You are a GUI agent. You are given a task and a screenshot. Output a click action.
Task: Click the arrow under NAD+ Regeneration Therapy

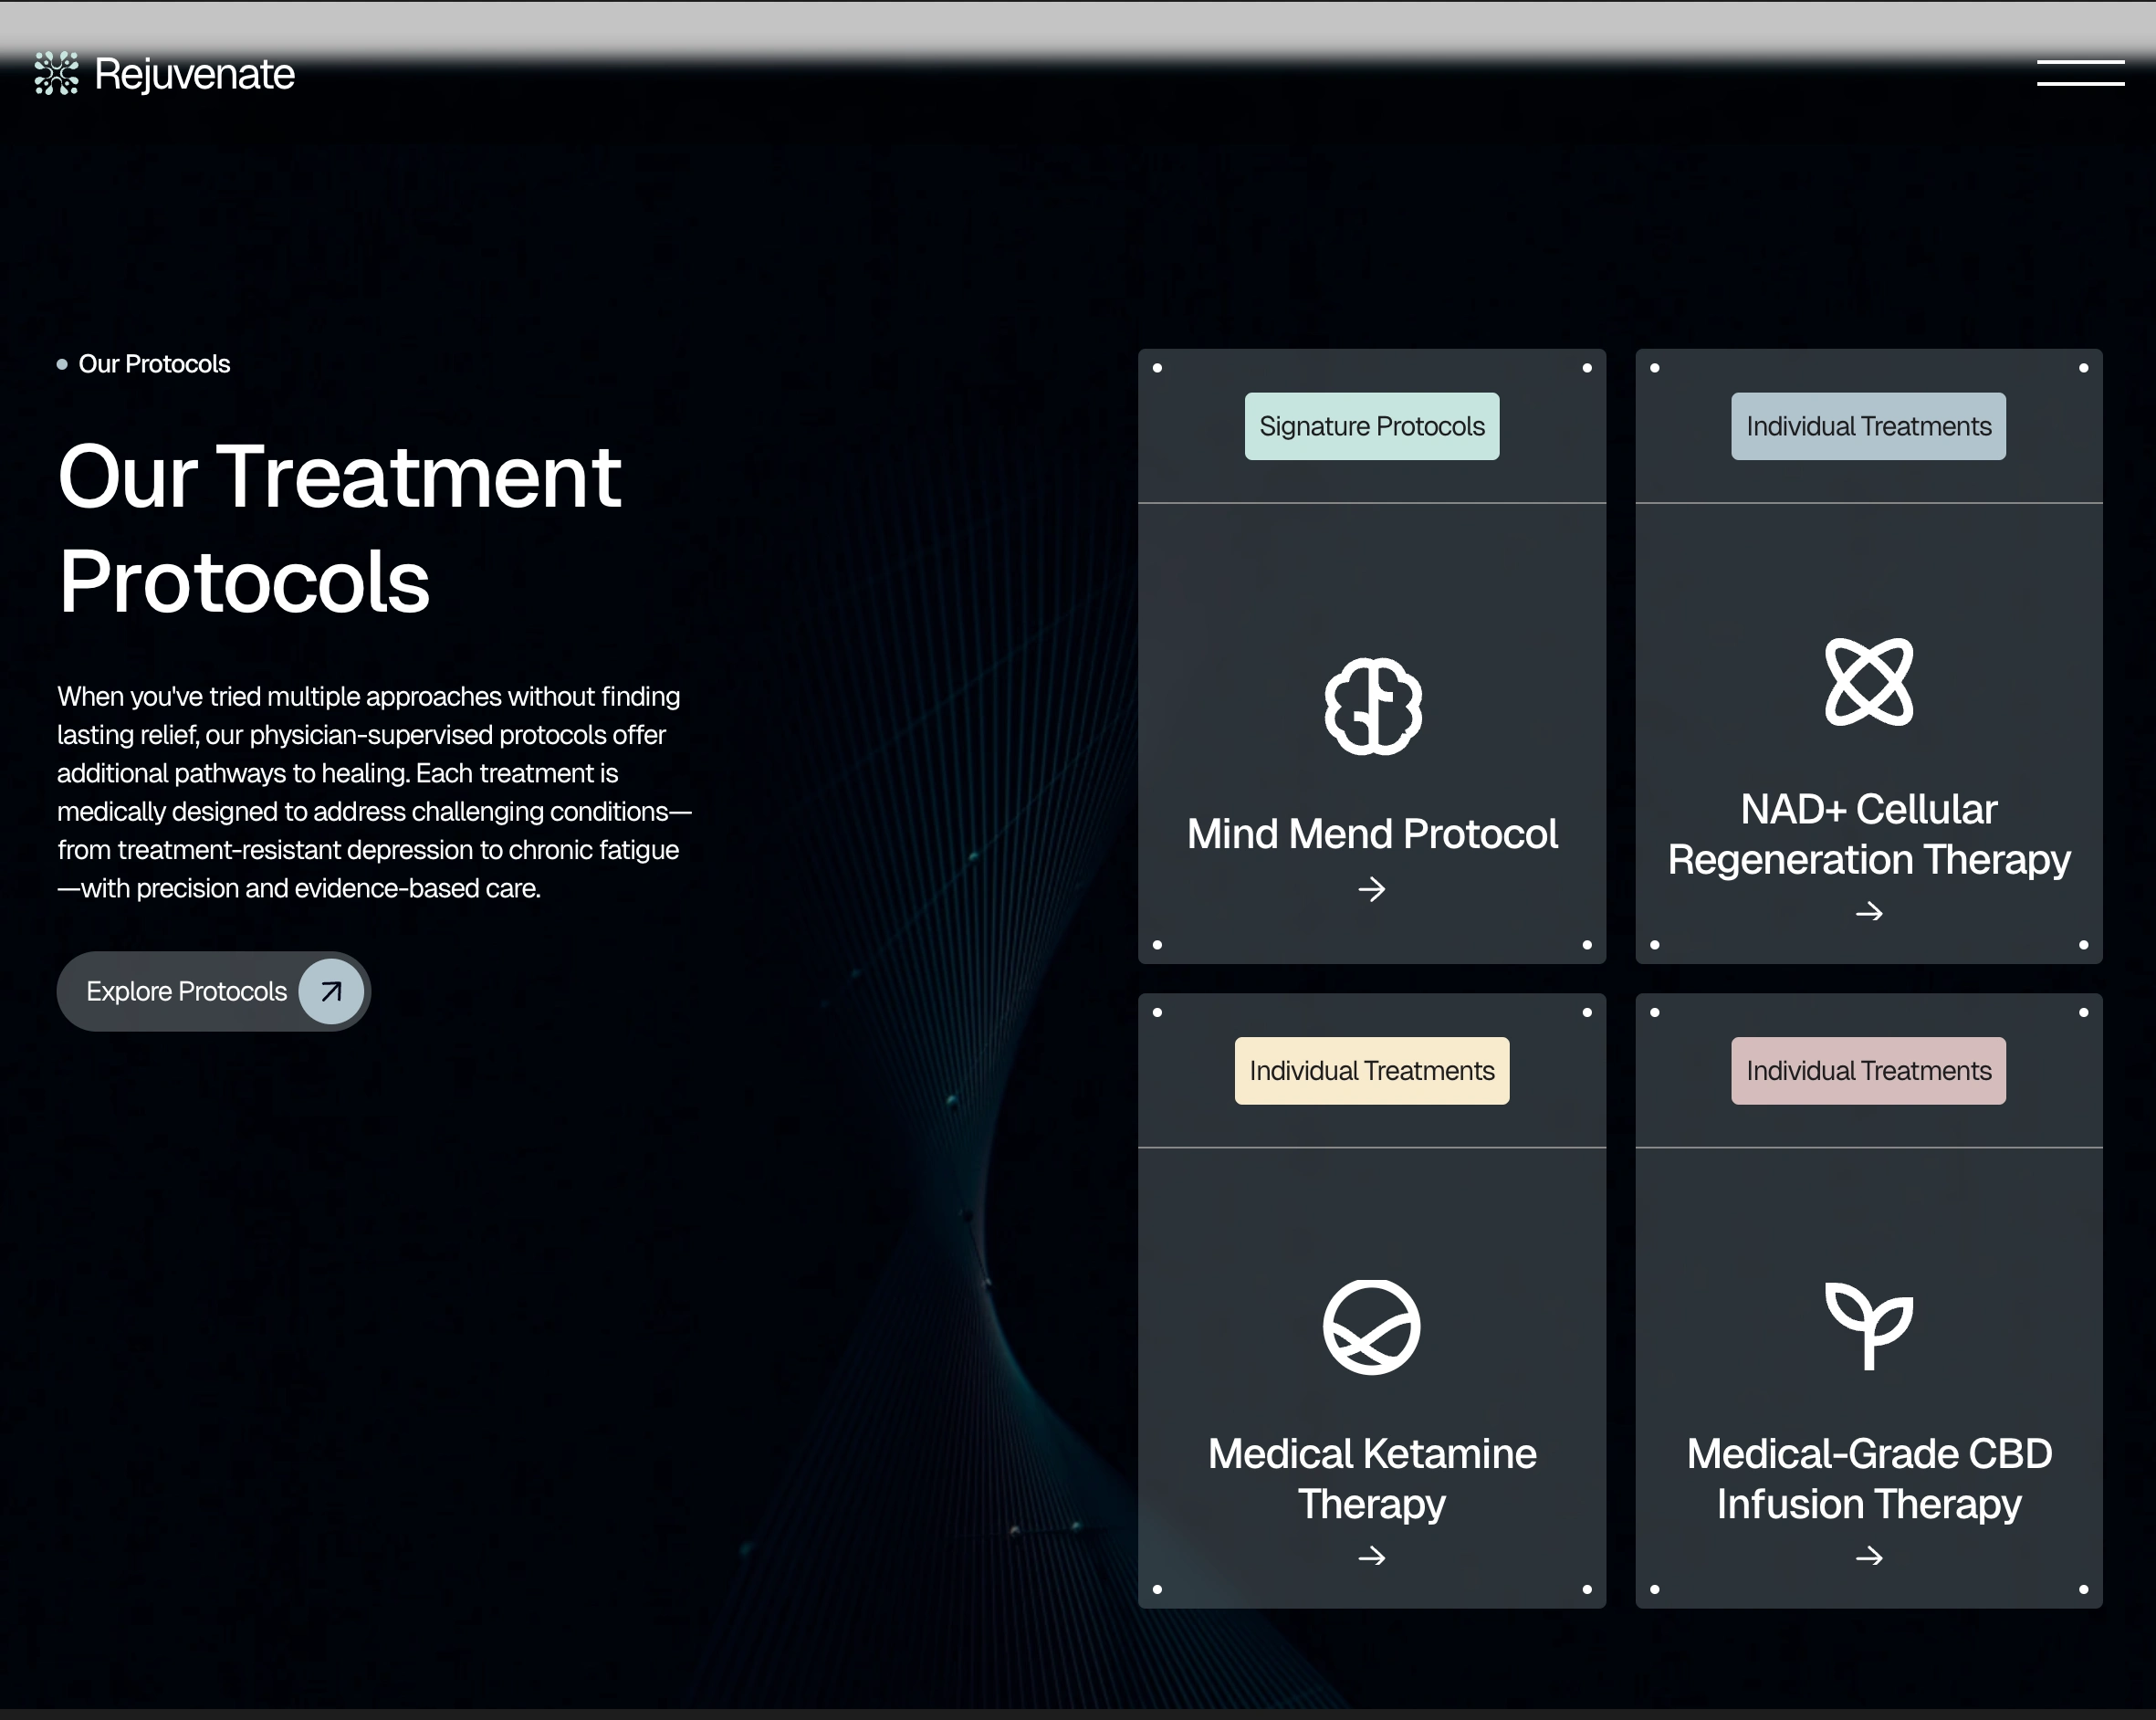[x=1868, y=912]
